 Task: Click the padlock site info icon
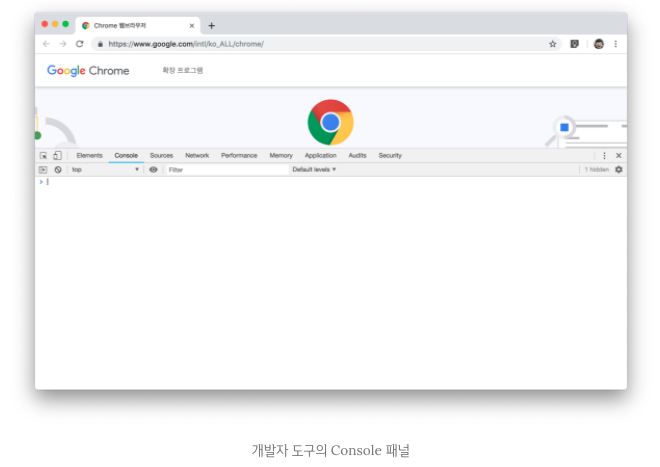tap(100, 44)
